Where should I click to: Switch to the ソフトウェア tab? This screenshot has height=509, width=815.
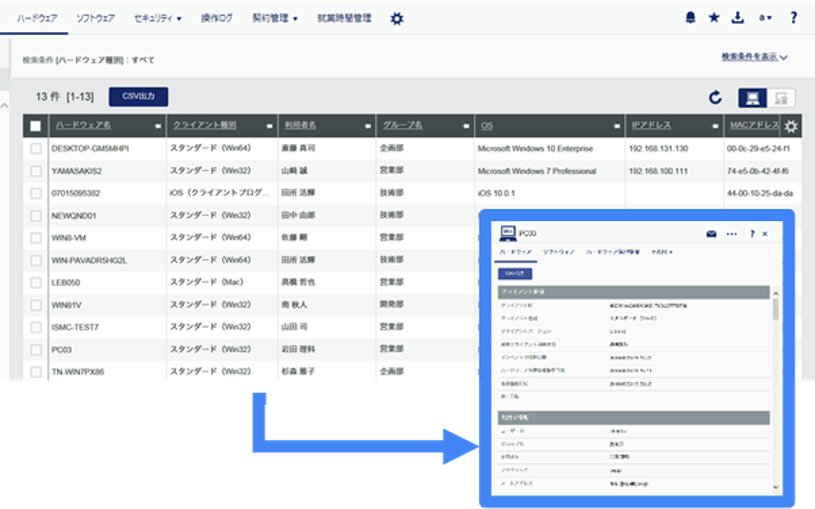[96, 18]
